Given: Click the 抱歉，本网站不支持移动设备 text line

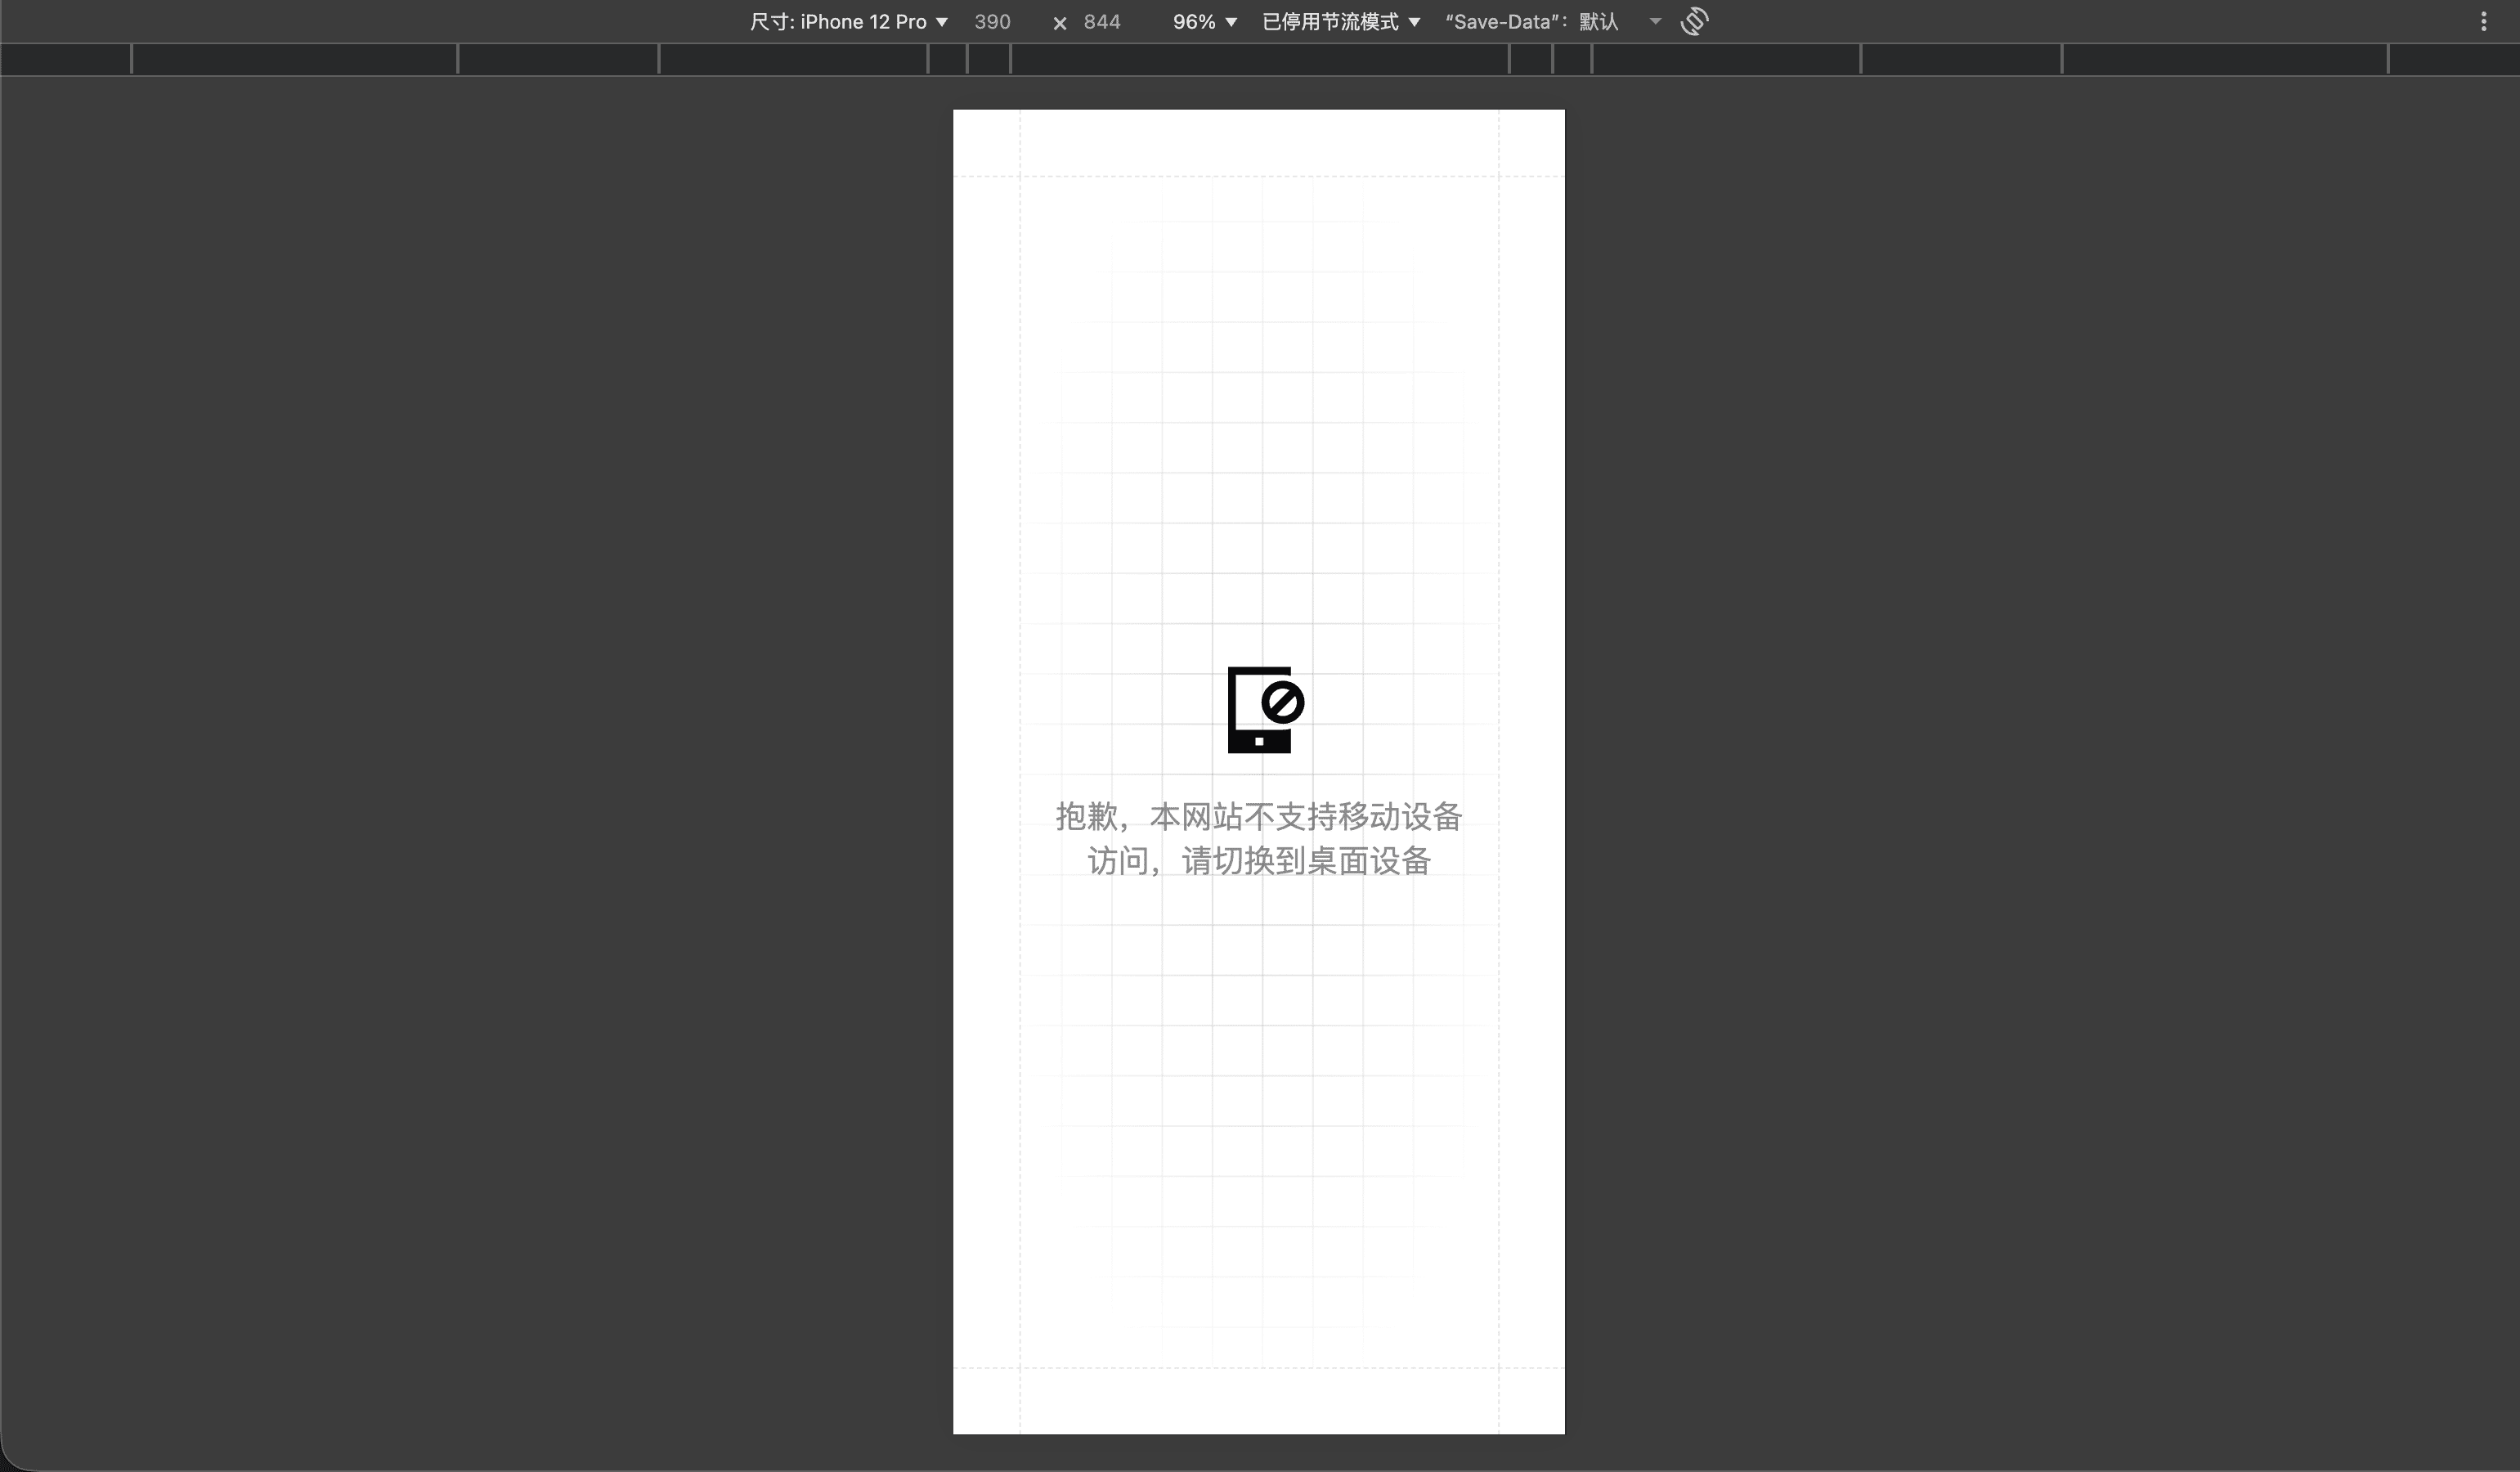Looking at the screenshot, I should click(x=1259, y=816).
